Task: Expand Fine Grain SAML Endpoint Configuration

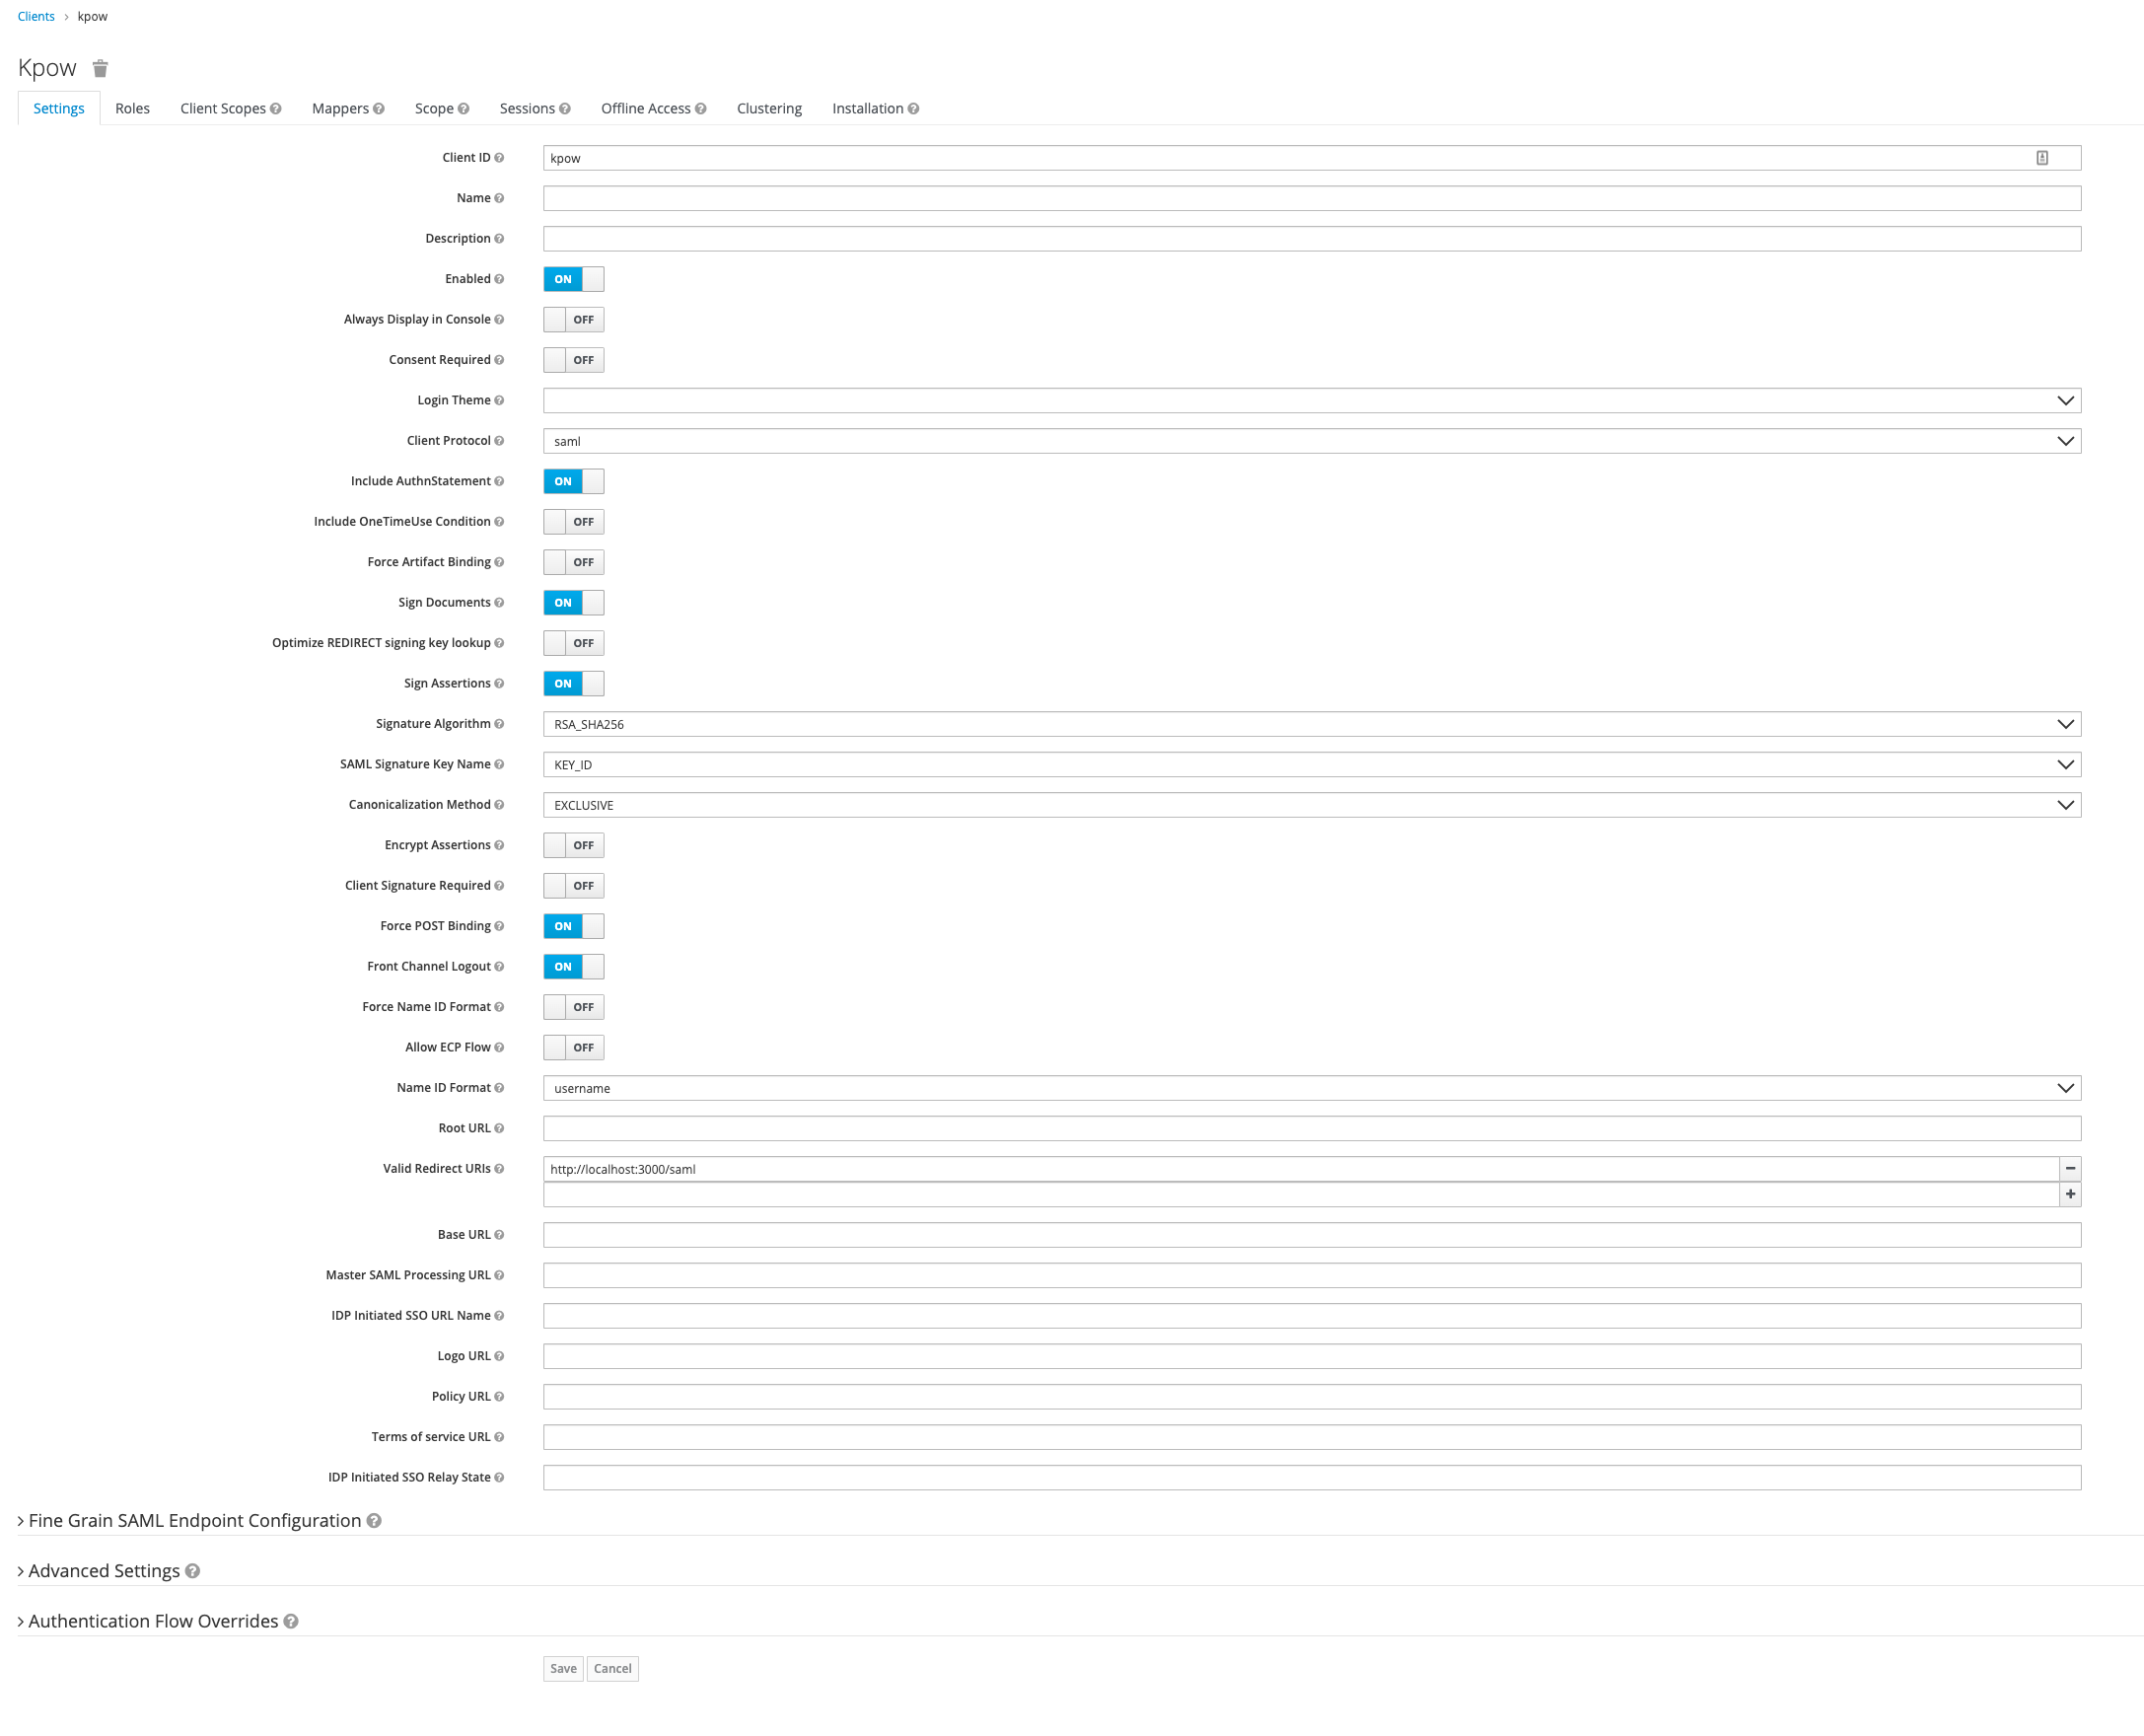Action: pyautogui.click(x=194, y=1520)
